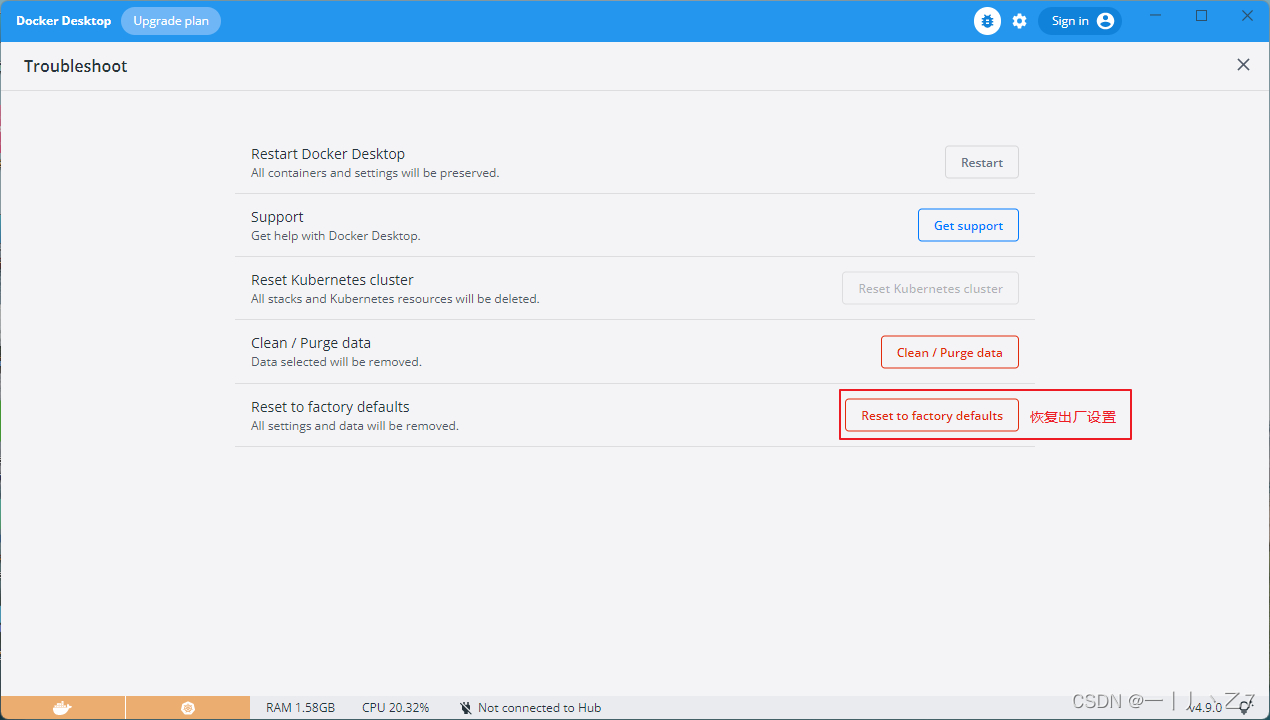Viewport: 1270px width, 720px height.
Task: Click the CPU usage readout
Action: [395, 708]
